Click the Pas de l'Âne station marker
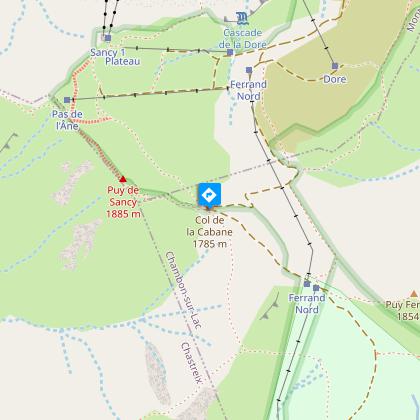Image resolution: width=420 pixels, height=420 pixels. point(67,100)
